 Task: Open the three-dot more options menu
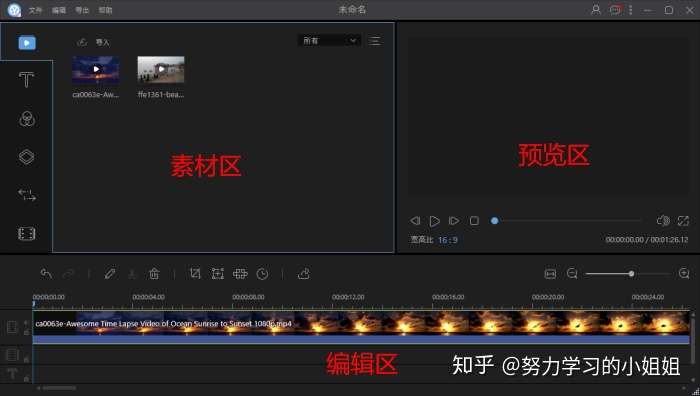click(630, 10)
